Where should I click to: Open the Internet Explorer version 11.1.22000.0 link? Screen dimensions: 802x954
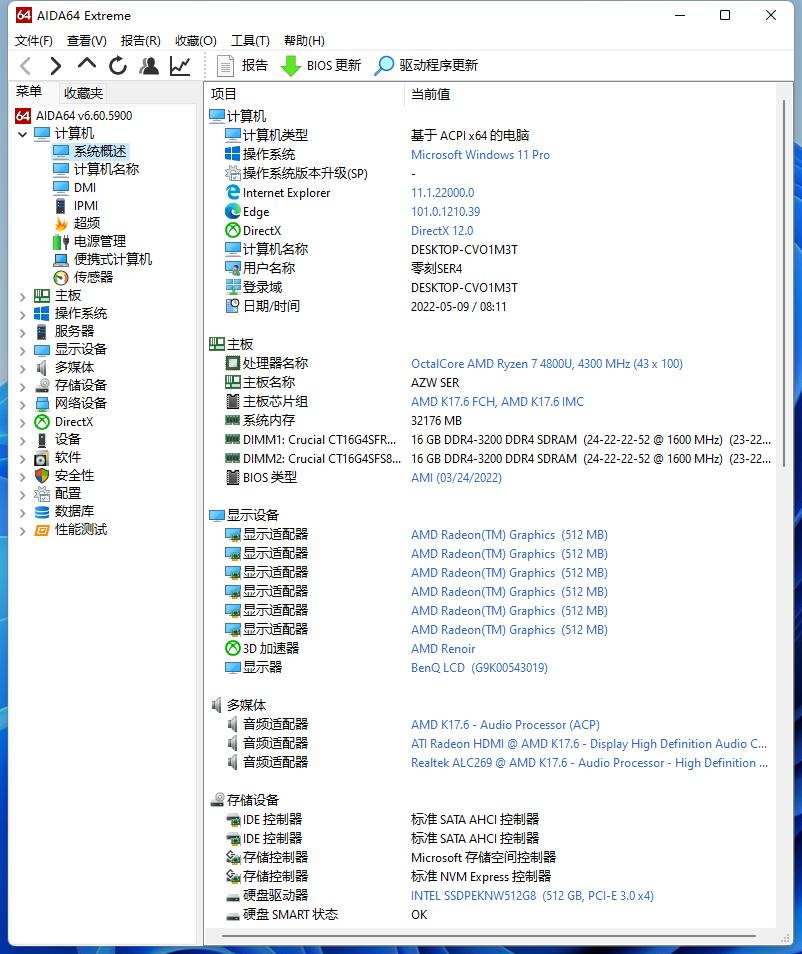click(x=442, y=193)
